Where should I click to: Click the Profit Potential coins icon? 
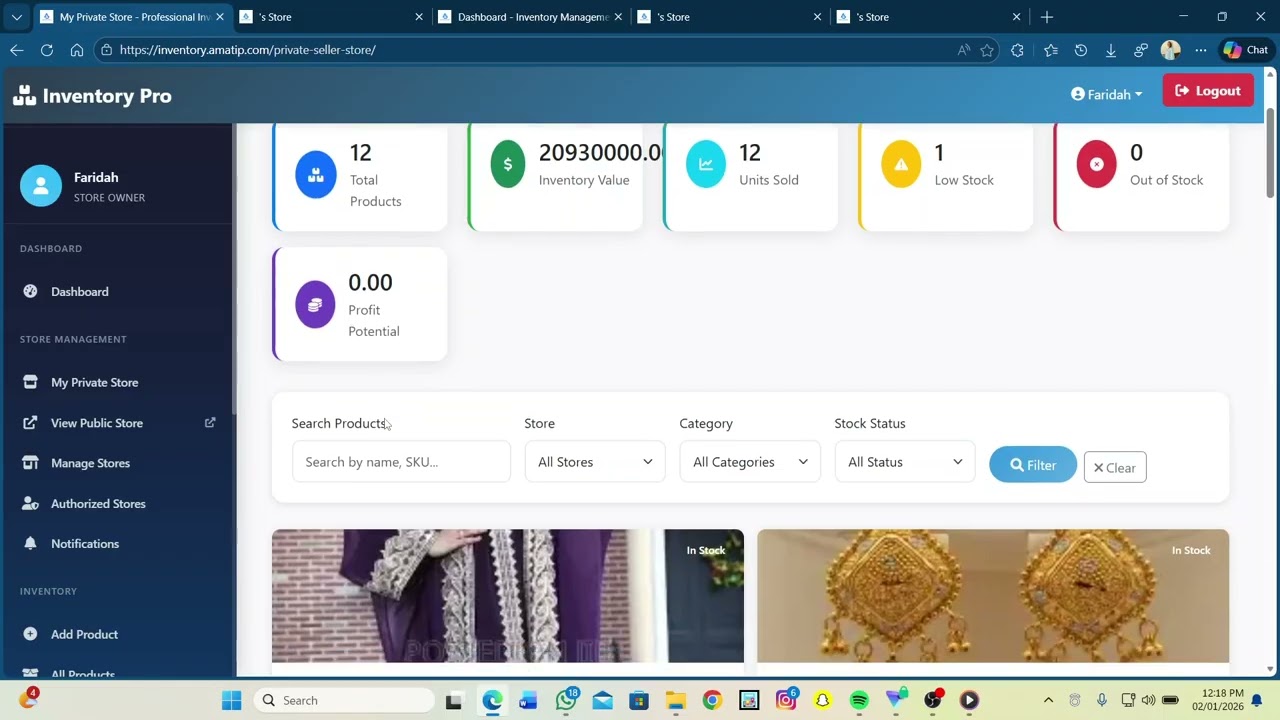point(315,305)
